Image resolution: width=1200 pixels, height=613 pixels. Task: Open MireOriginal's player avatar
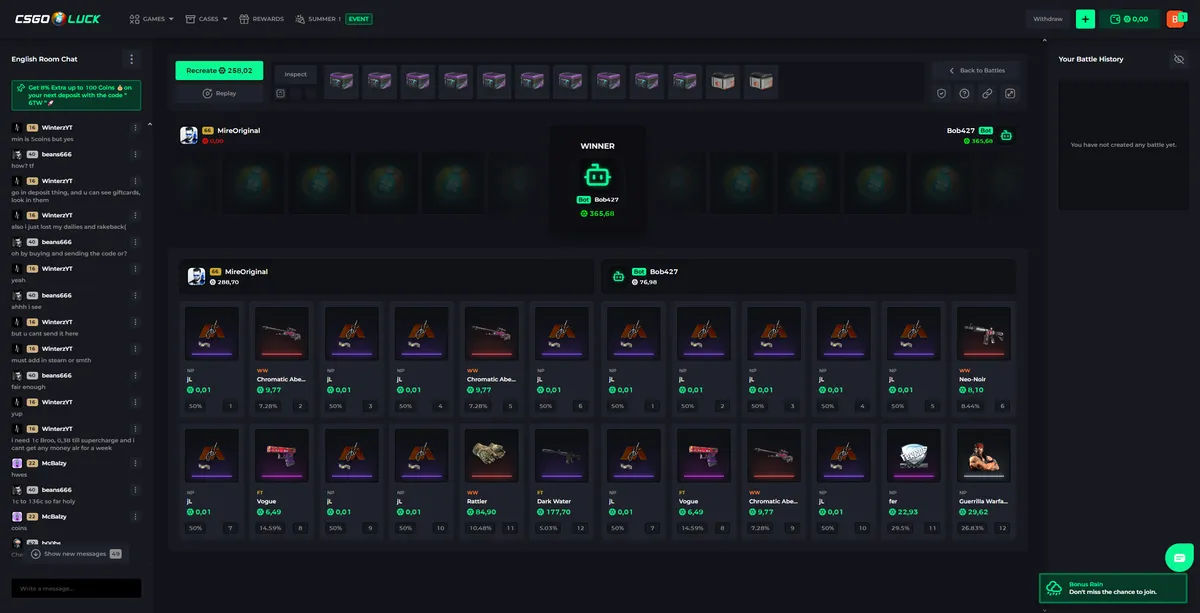coord(188,135)
